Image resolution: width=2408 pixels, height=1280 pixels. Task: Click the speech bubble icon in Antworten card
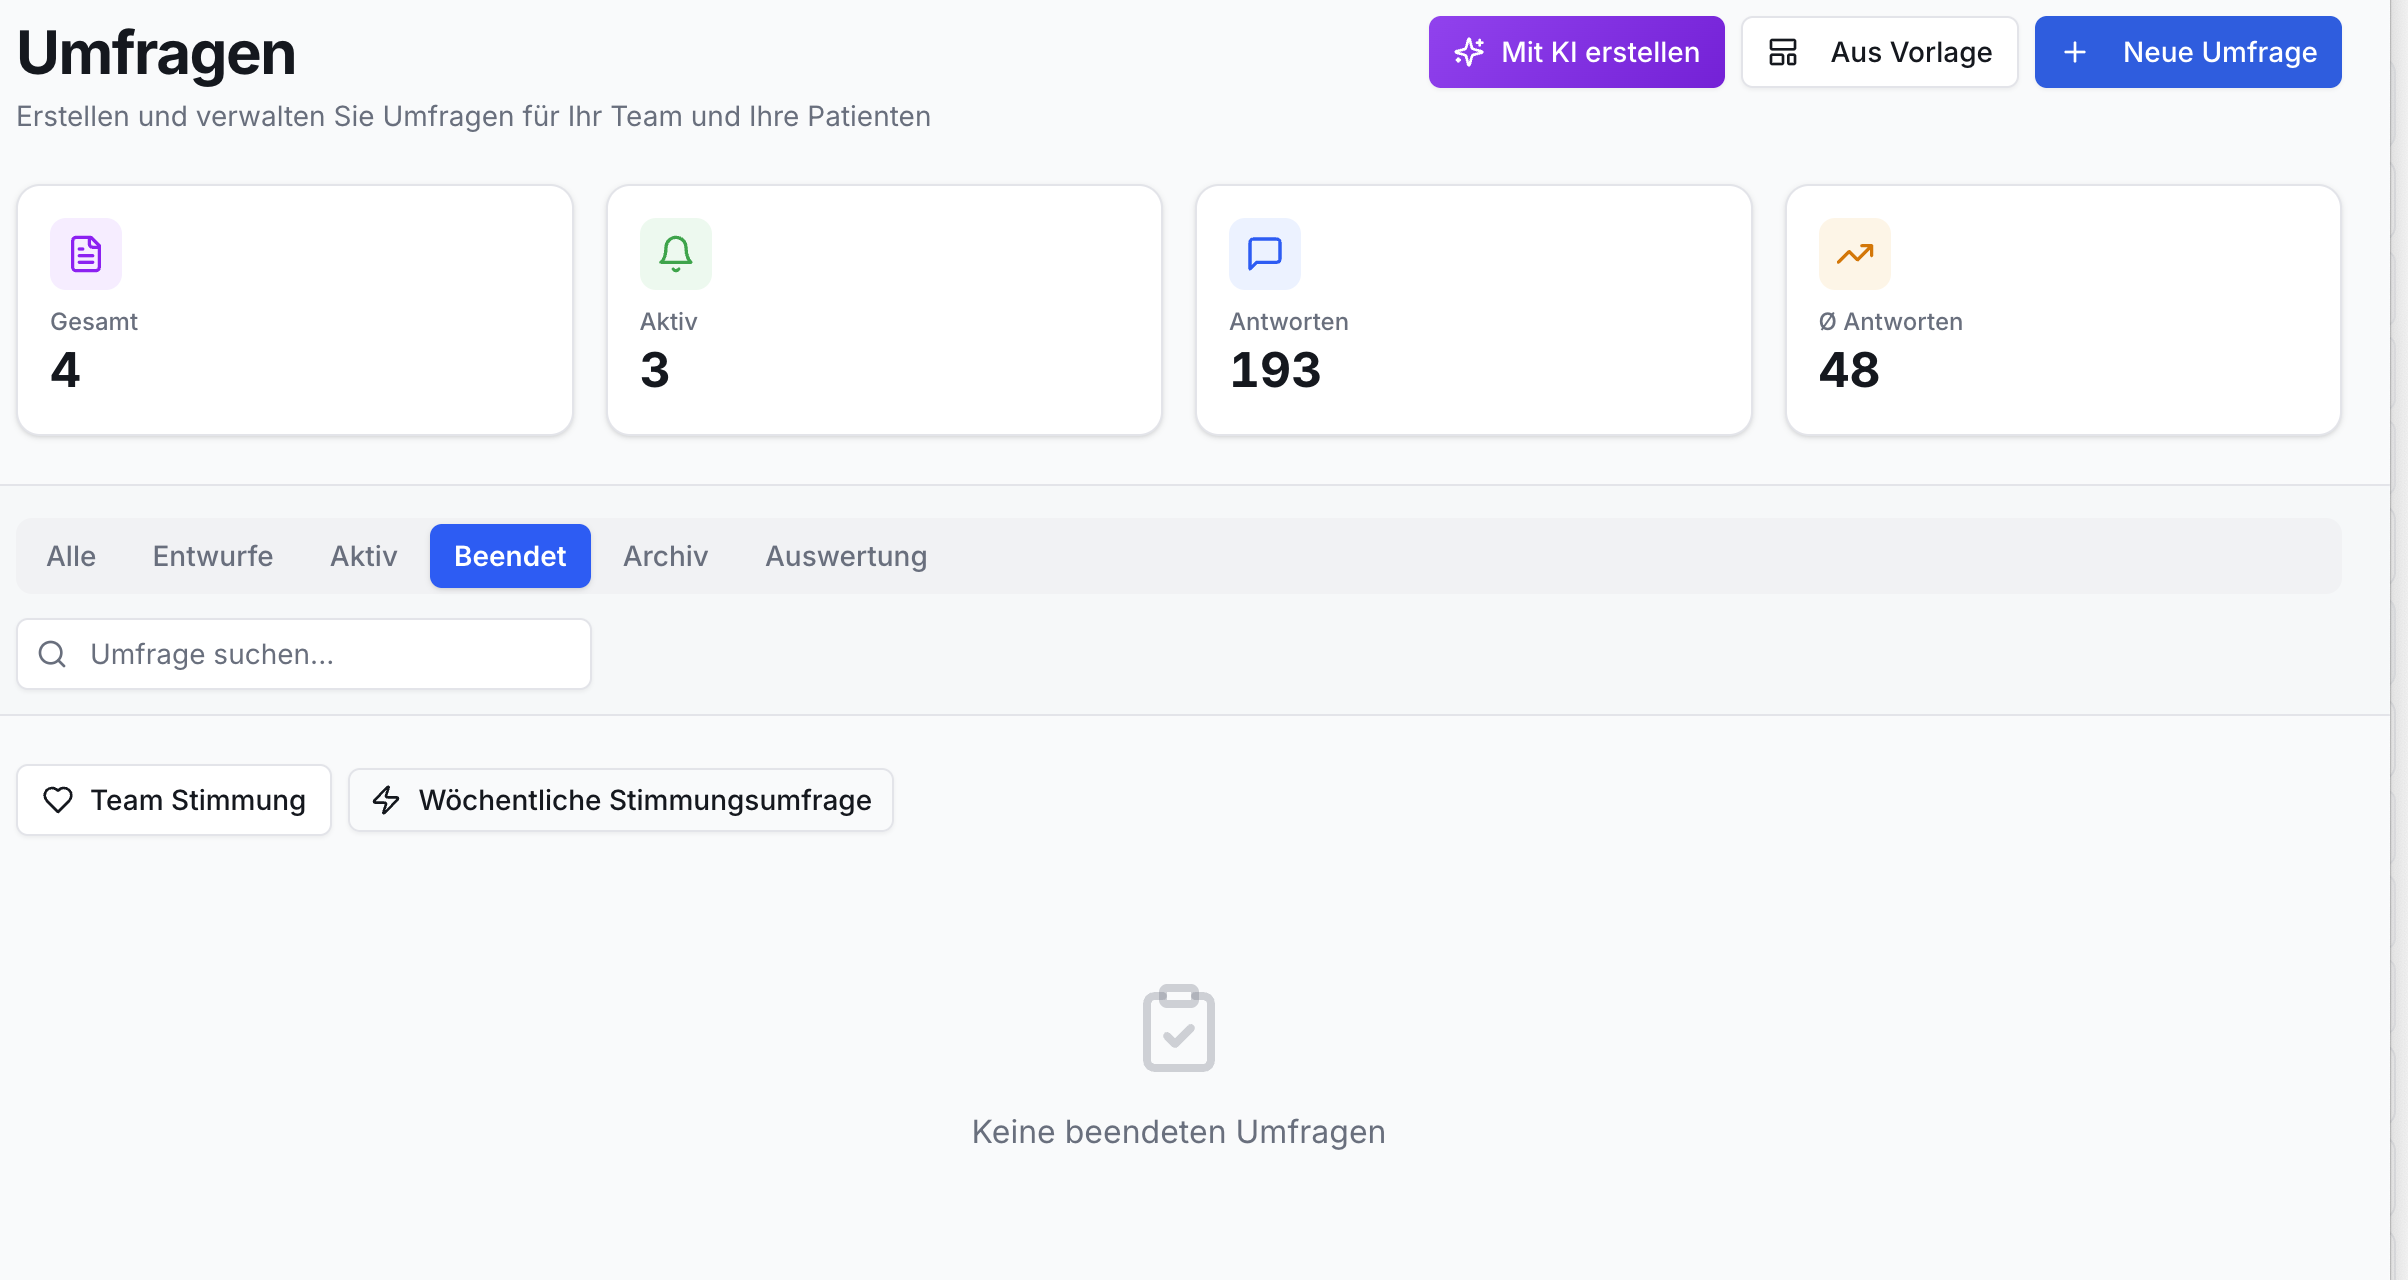[x=1265, y=254]
